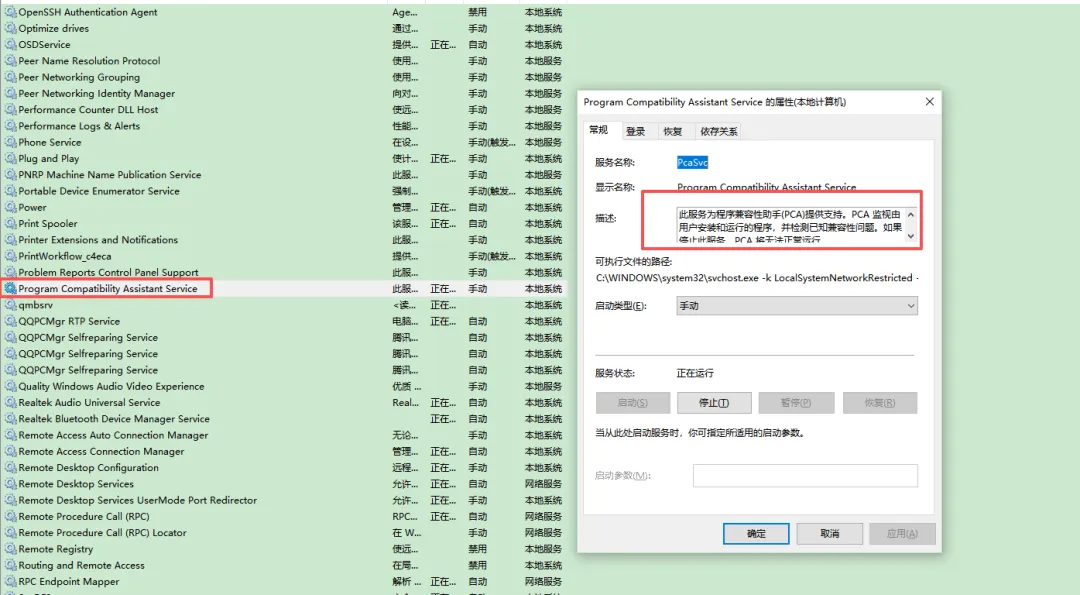
Task: Click the Print Spooler service icon
Action: pyautogui.click(x=10, y=223)
